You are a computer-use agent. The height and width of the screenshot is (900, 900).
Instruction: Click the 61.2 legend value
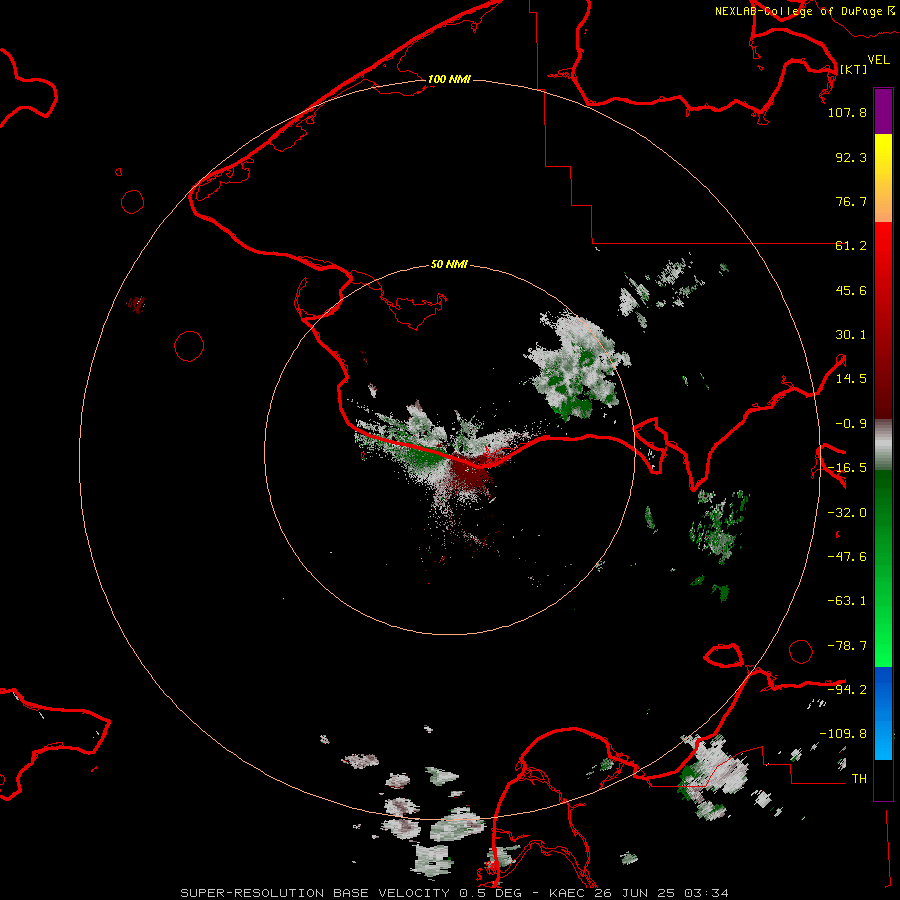coord(851,246)
